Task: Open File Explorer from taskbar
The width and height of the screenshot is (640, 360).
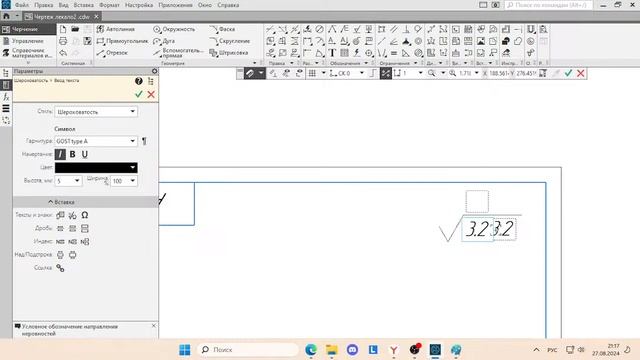Action: [x=331, y=350]
